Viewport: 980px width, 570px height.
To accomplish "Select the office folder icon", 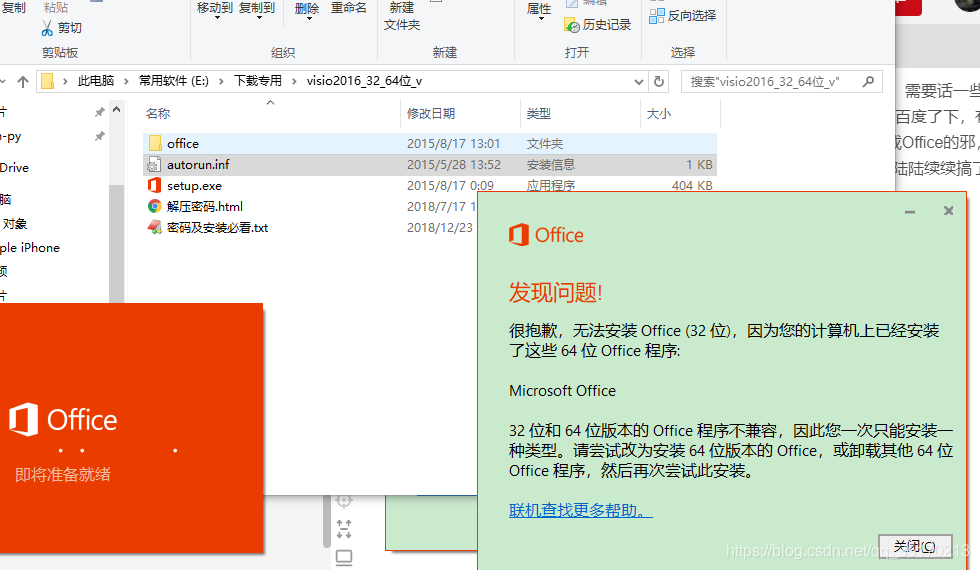I will [155, 143].
